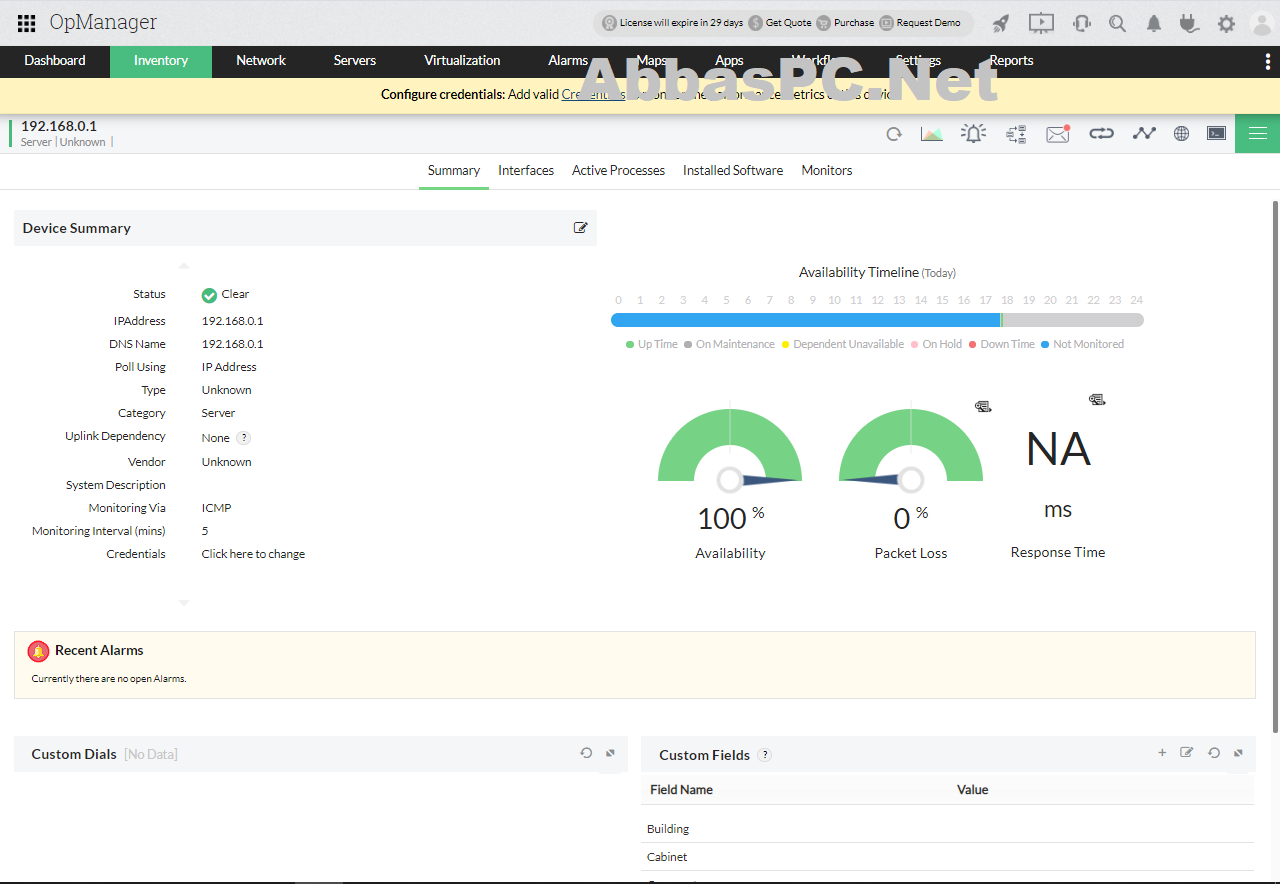Edit the Device Summary with pencil icon
Screen dimensions: 1280x884
[580, 228]
